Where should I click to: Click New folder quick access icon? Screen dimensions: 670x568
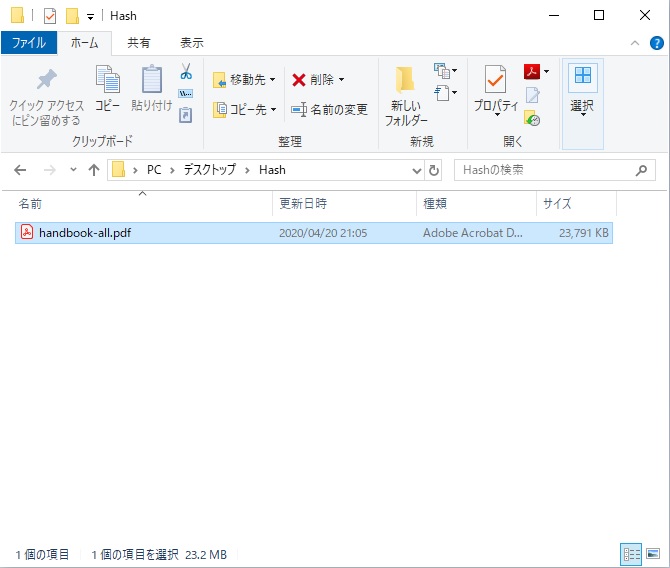pyautogui.click(x=72, y=16)
